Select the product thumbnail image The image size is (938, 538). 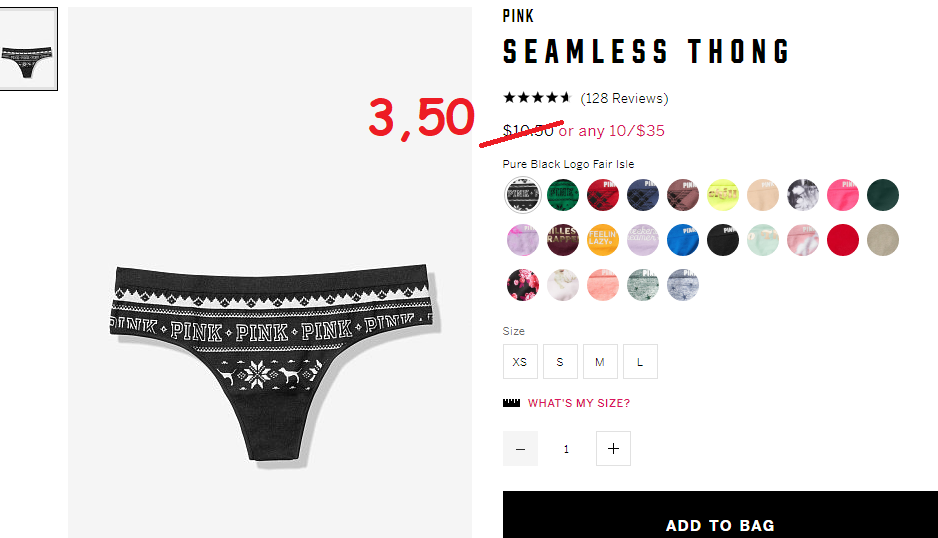(x=28, y=49)
